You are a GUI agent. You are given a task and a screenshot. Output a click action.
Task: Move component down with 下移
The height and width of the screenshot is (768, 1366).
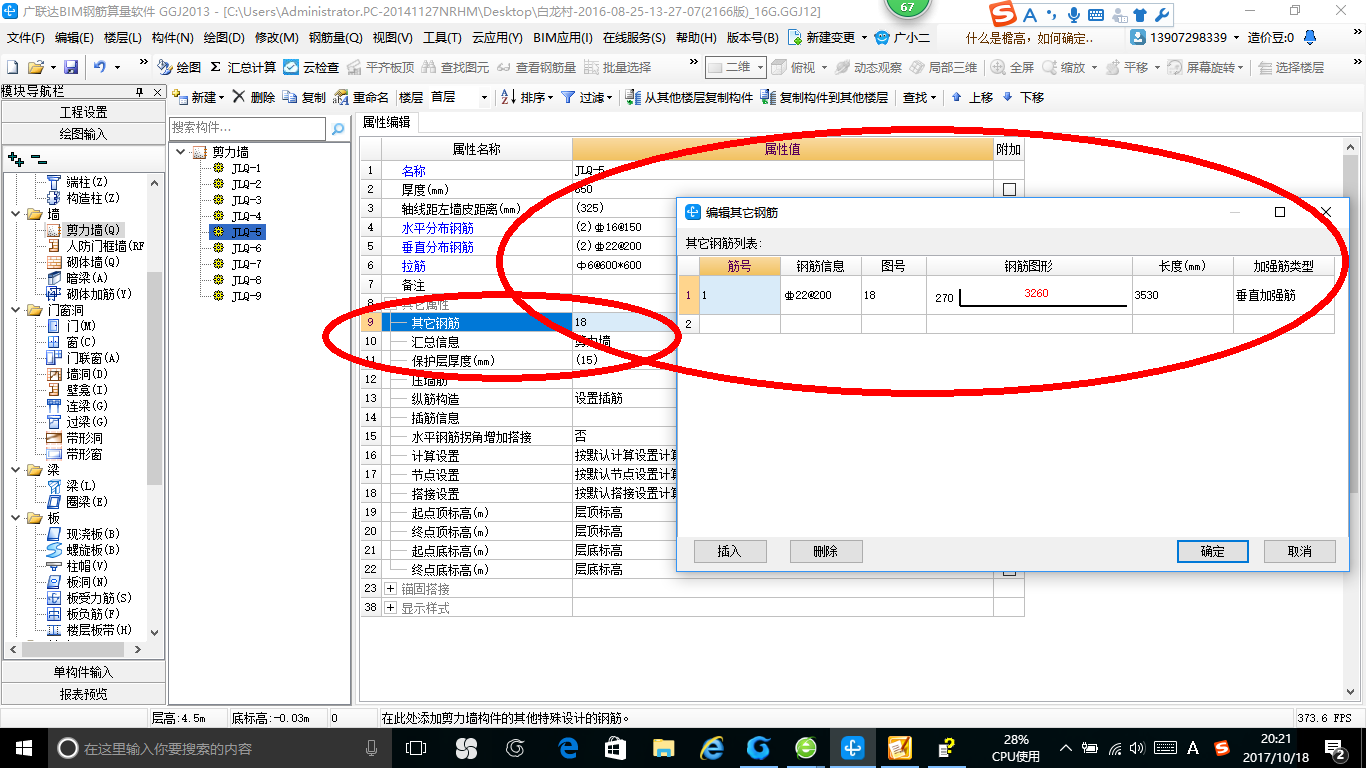[1023, 97]
